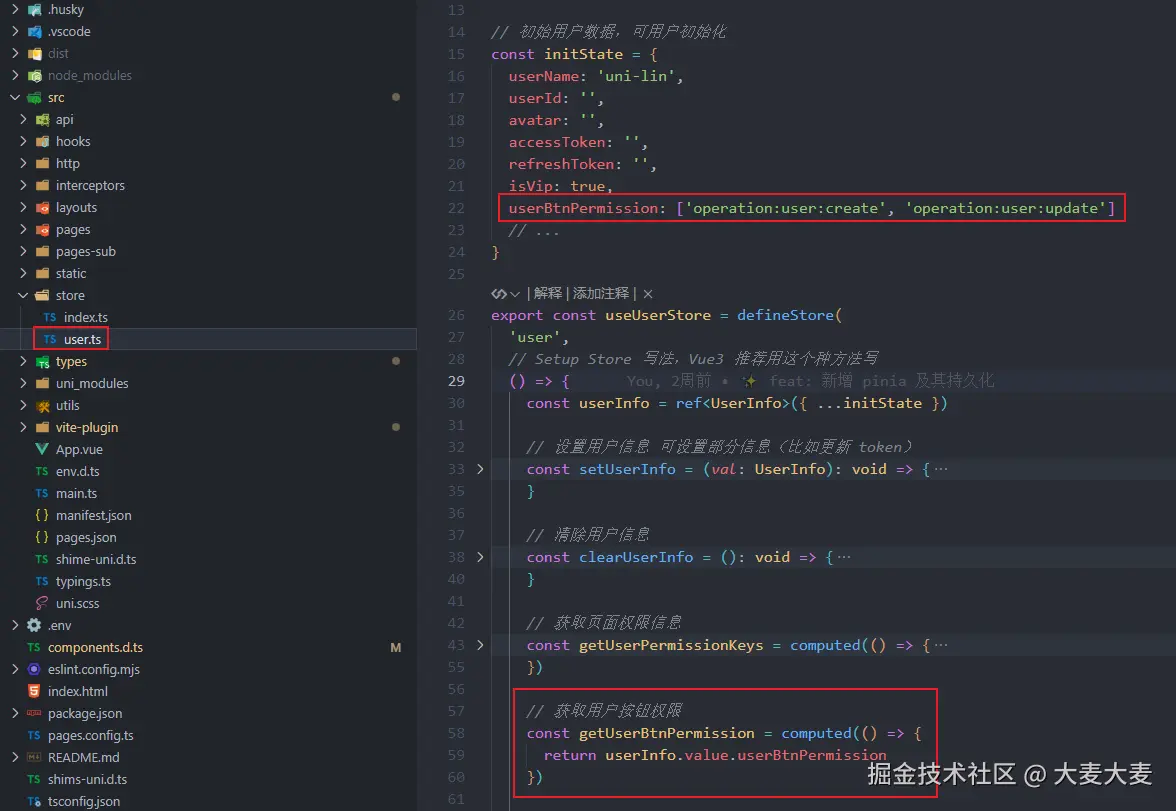Expand the types folder chevron

[23, 361]
